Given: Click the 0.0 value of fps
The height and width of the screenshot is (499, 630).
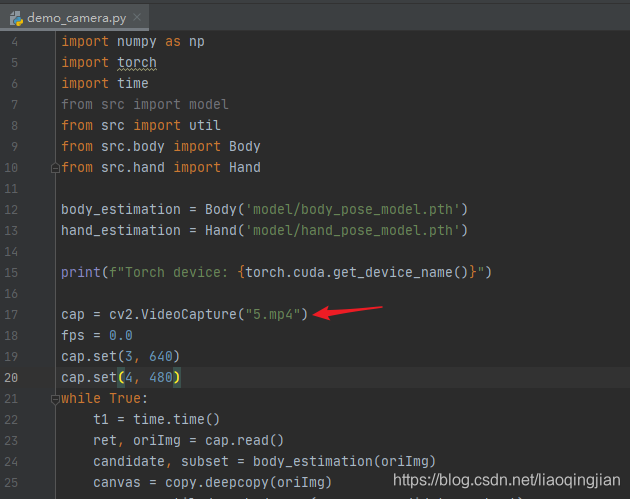Looking at the screenshot, I should (121, 335).
